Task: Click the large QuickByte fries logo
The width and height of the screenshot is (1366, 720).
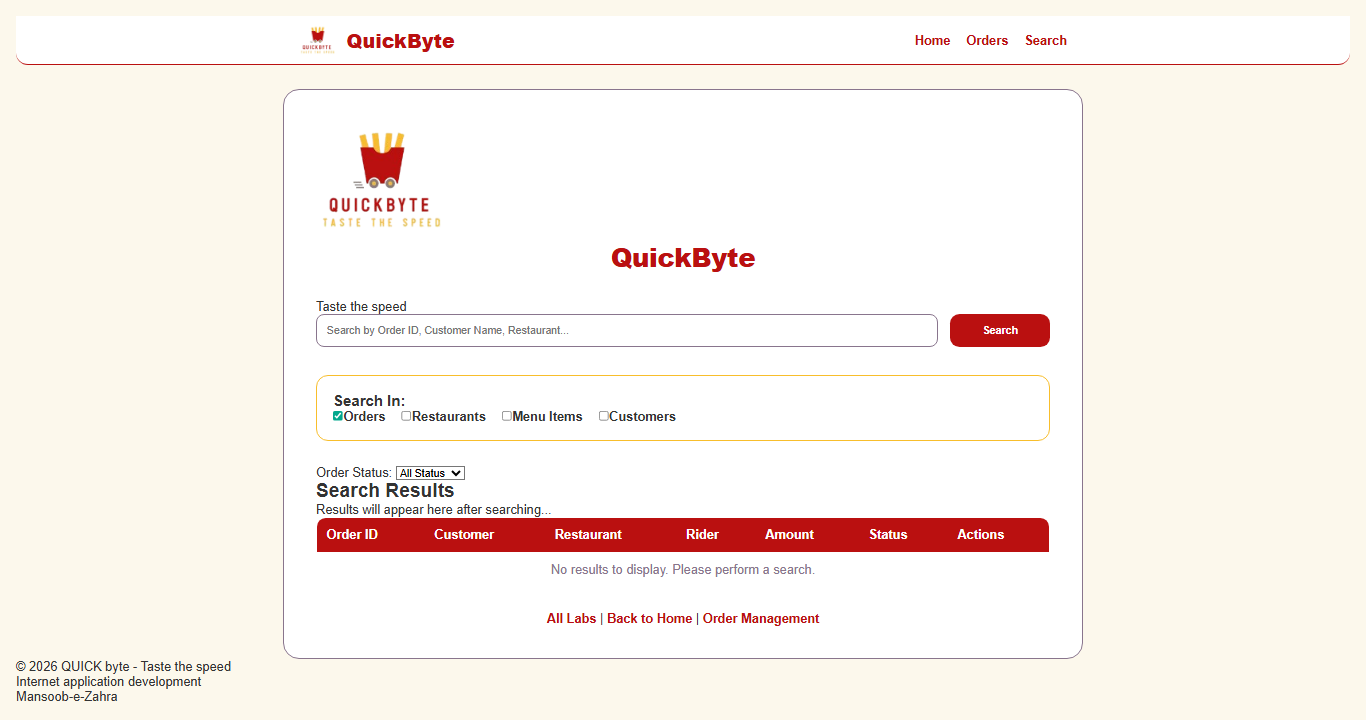Action: point(381,178)
